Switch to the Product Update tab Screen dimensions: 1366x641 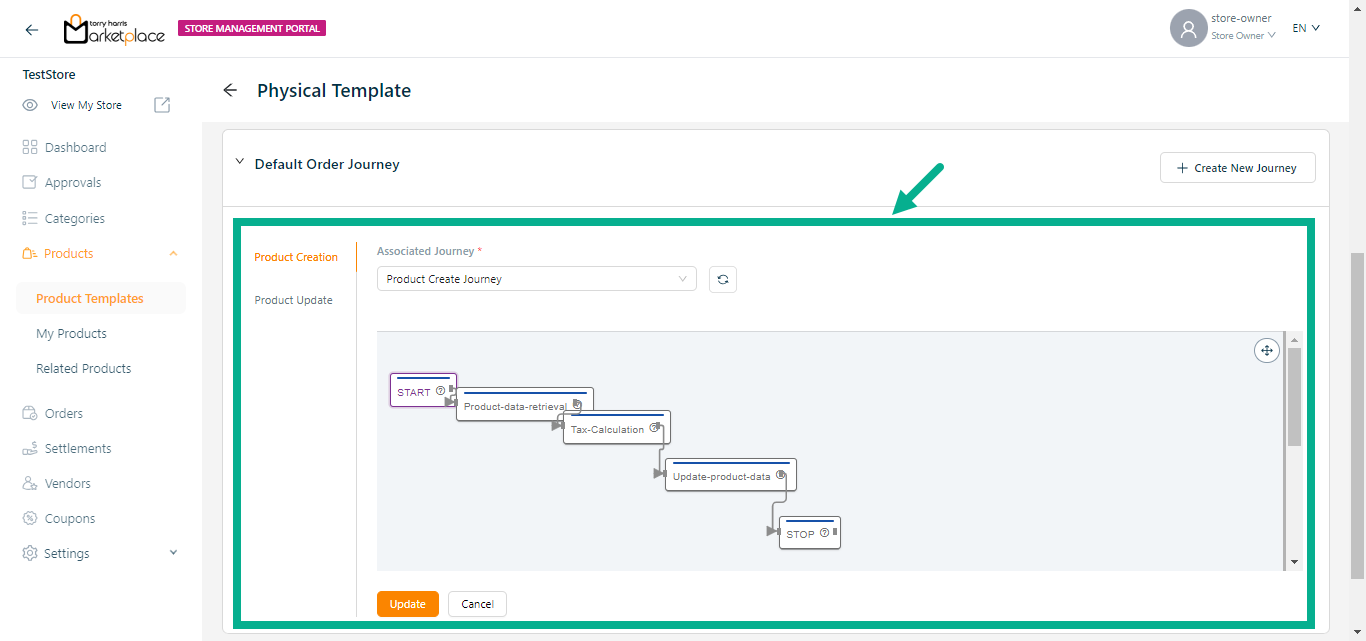click(294, 300)
